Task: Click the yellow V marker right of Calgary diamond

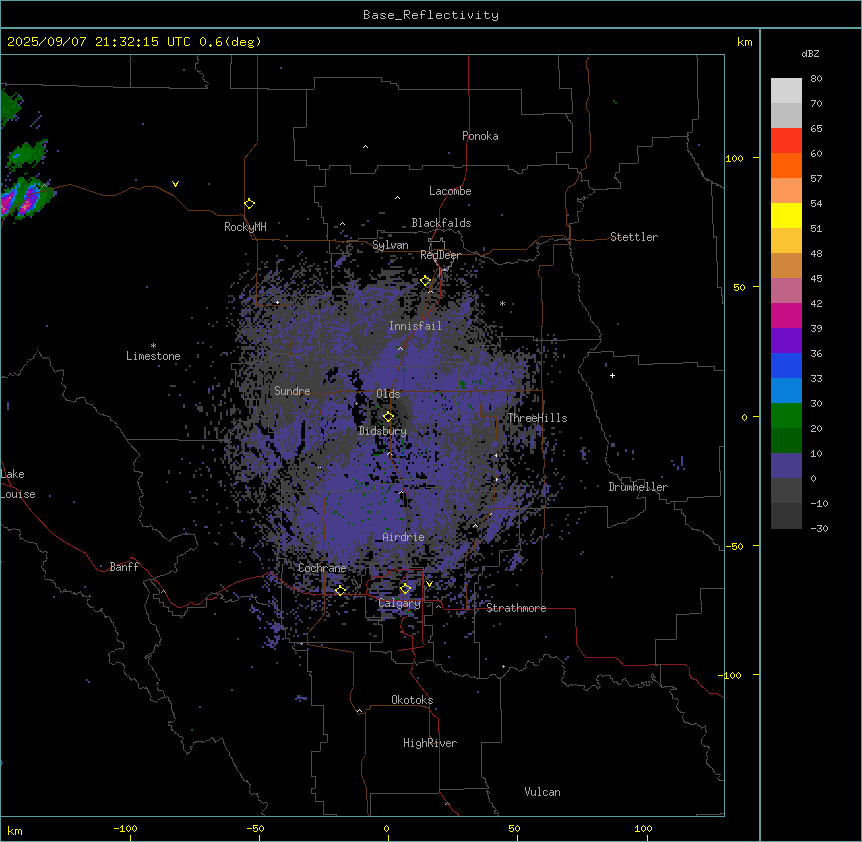Action: pos(429,584)
